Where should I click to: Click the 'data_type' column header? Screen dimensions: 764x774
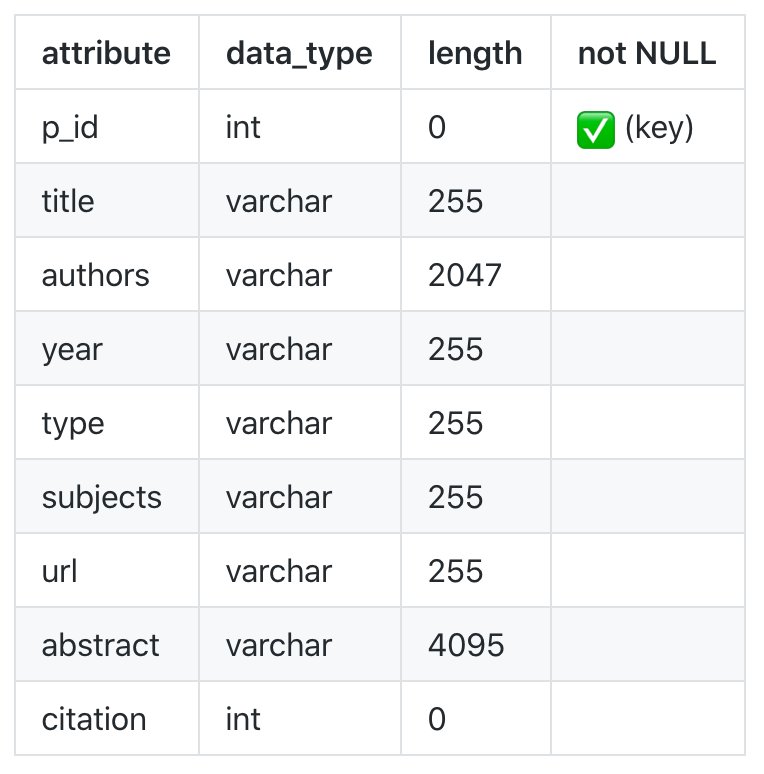tap(299, 54)
